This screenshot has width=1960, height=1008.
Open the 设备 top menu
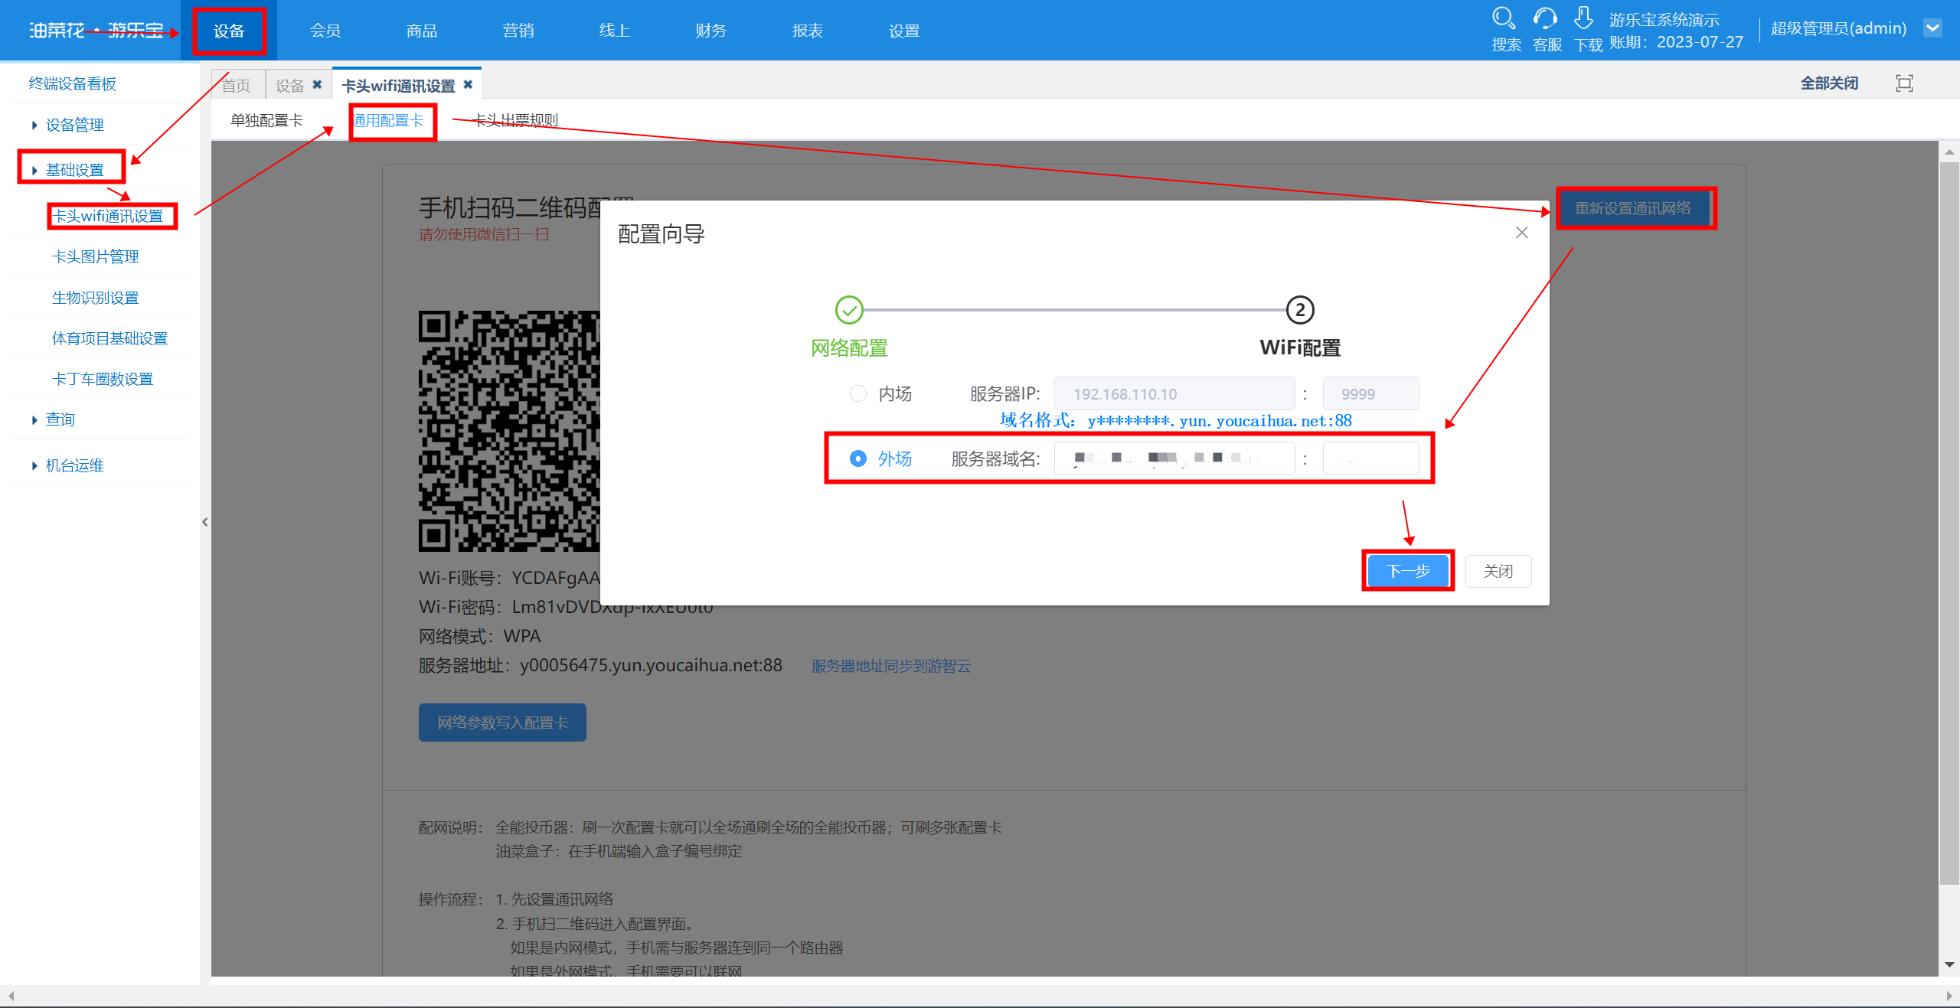pos(229,30)
